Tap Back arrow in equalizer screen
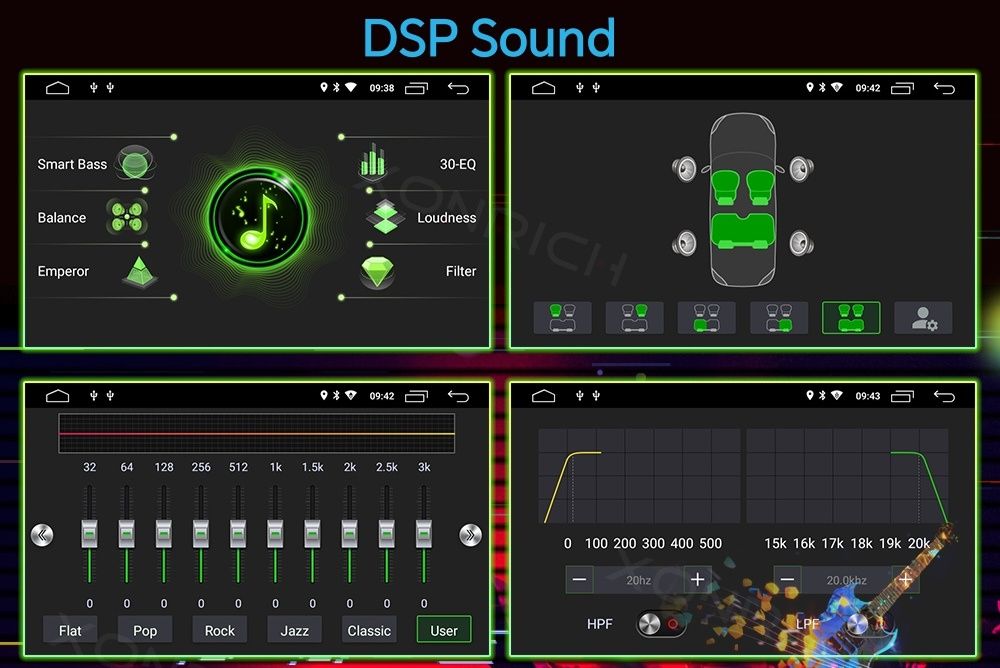Screen dimensions: 1000x668 click(458, 396)
